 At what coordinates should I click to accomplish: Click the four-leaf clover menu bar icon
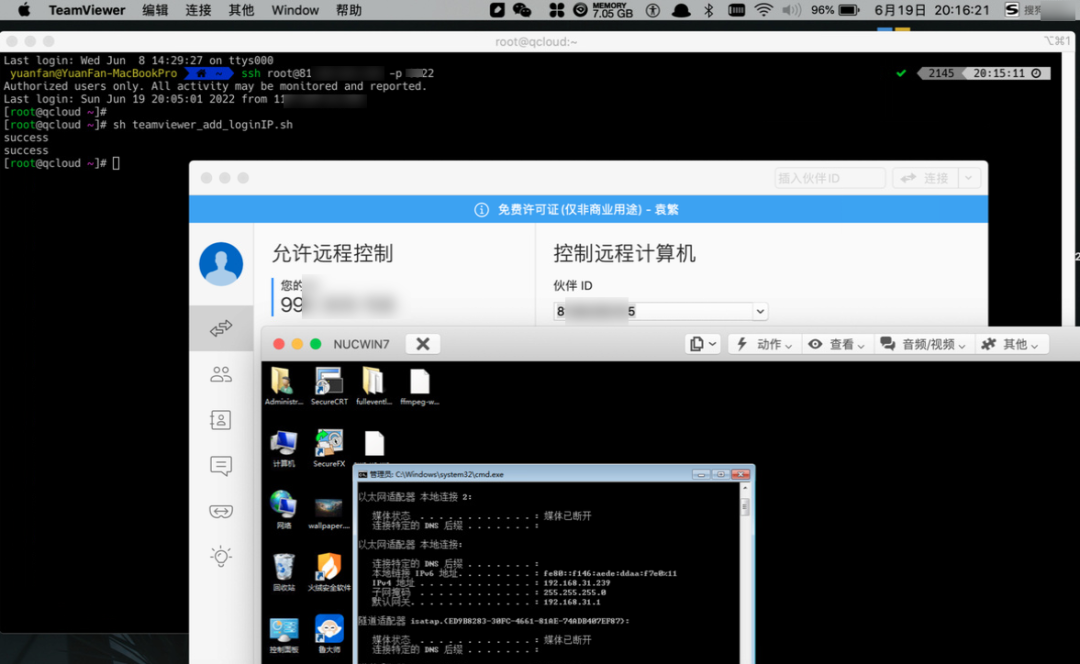(557, 10)
